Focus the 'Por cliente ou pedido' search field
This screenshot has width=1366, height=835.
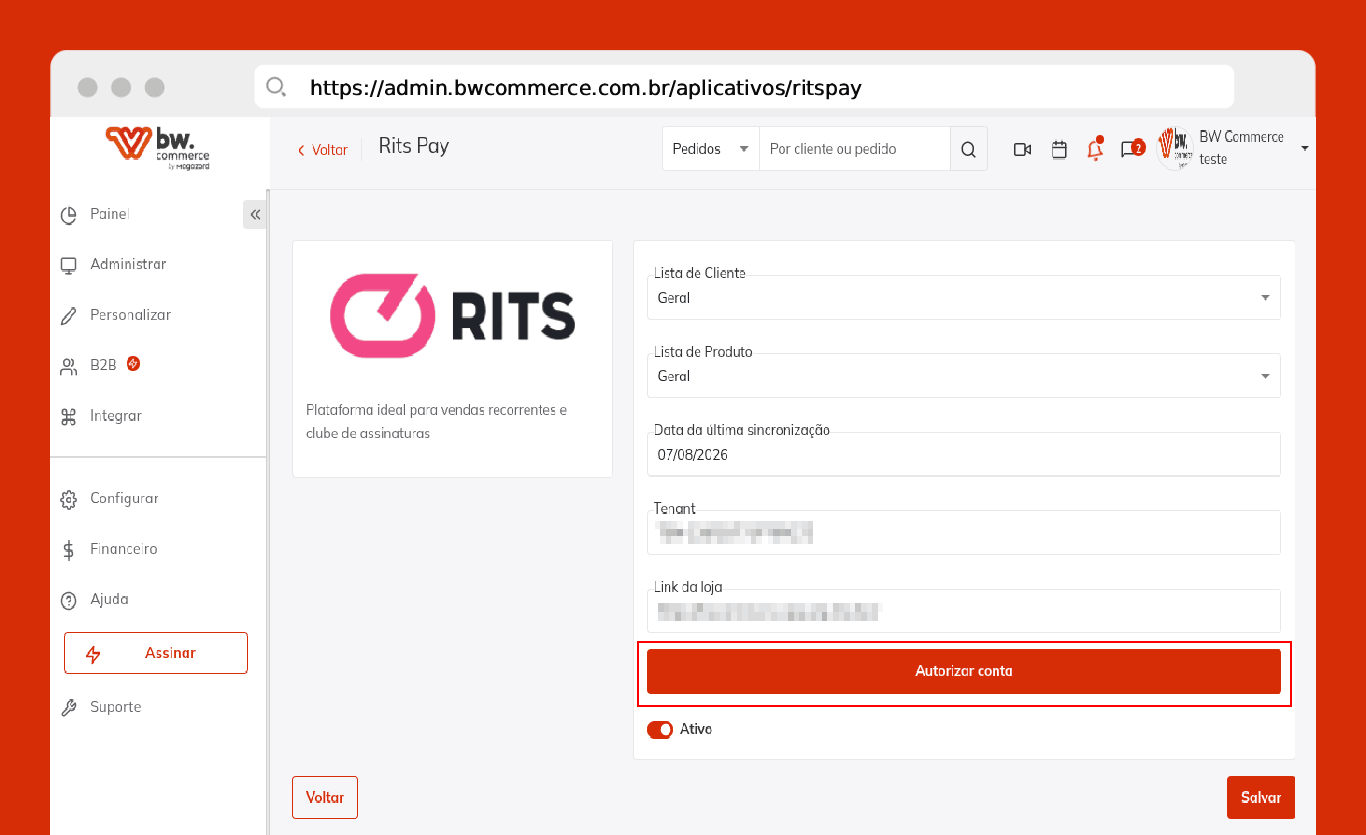tap(855, 149)
